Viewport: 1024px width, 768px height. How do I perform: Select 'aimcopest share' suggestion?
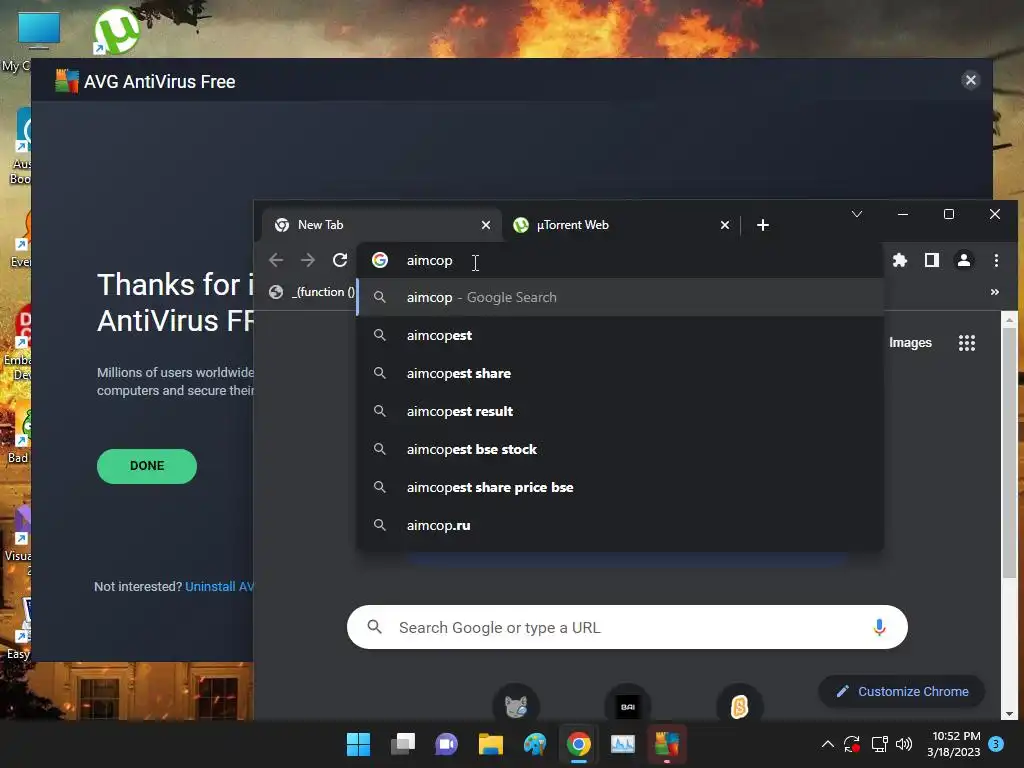point(620,373)
